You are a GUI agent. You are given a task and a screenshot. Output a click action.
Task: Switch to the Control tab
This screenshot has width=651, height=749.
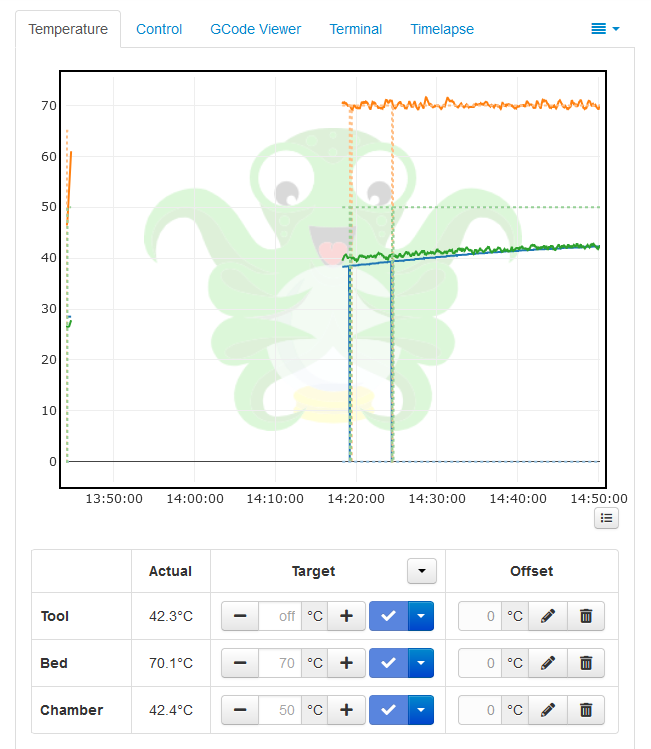click(x=159, y=29)
